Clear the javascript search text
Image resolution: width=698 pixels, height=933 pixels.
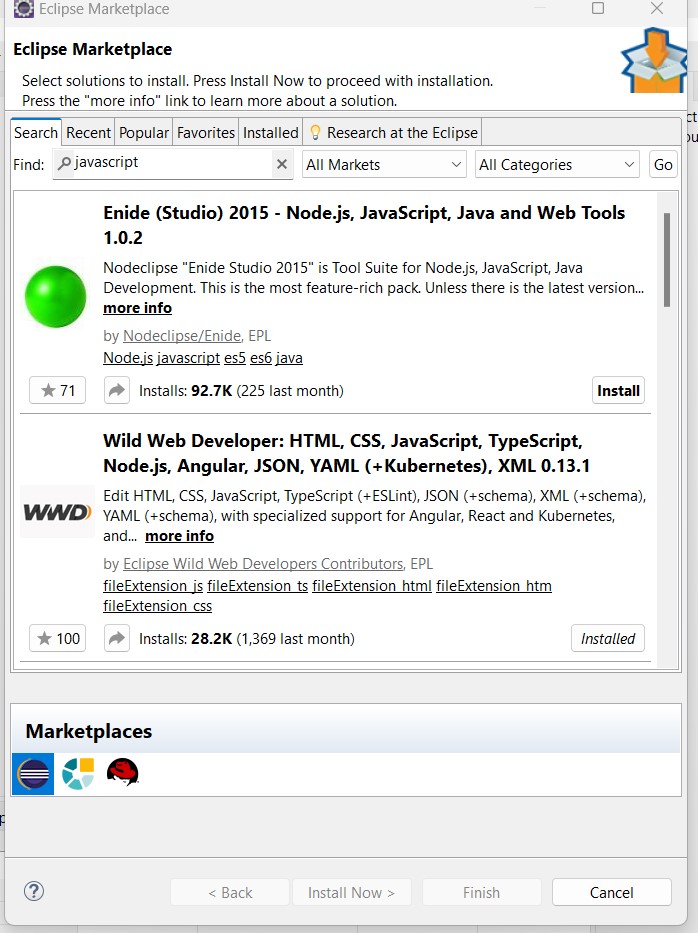(x=282, y=164)
